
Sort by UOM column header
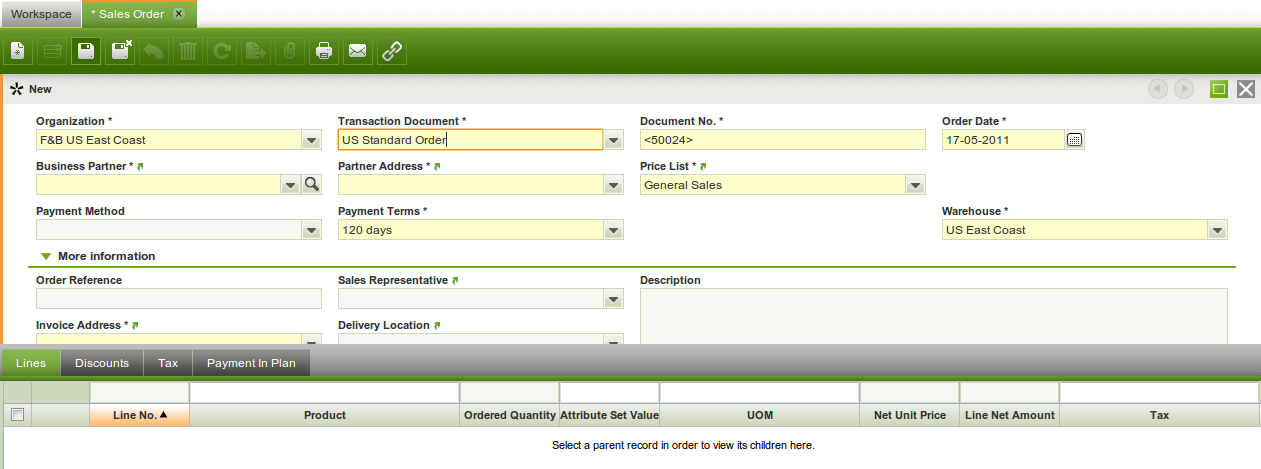click(x=760, y=415)
